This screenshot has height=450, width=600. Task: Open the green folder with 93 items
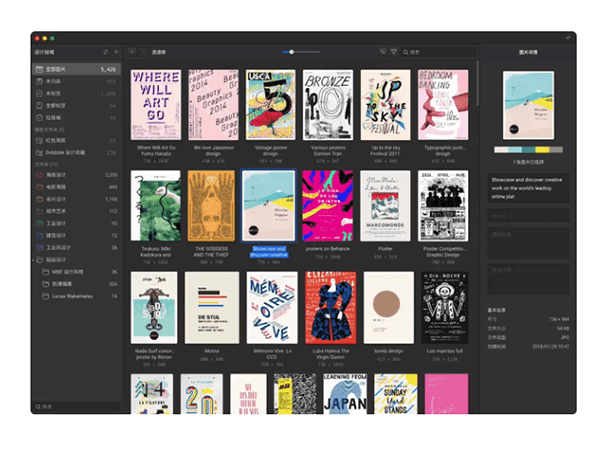76,223
